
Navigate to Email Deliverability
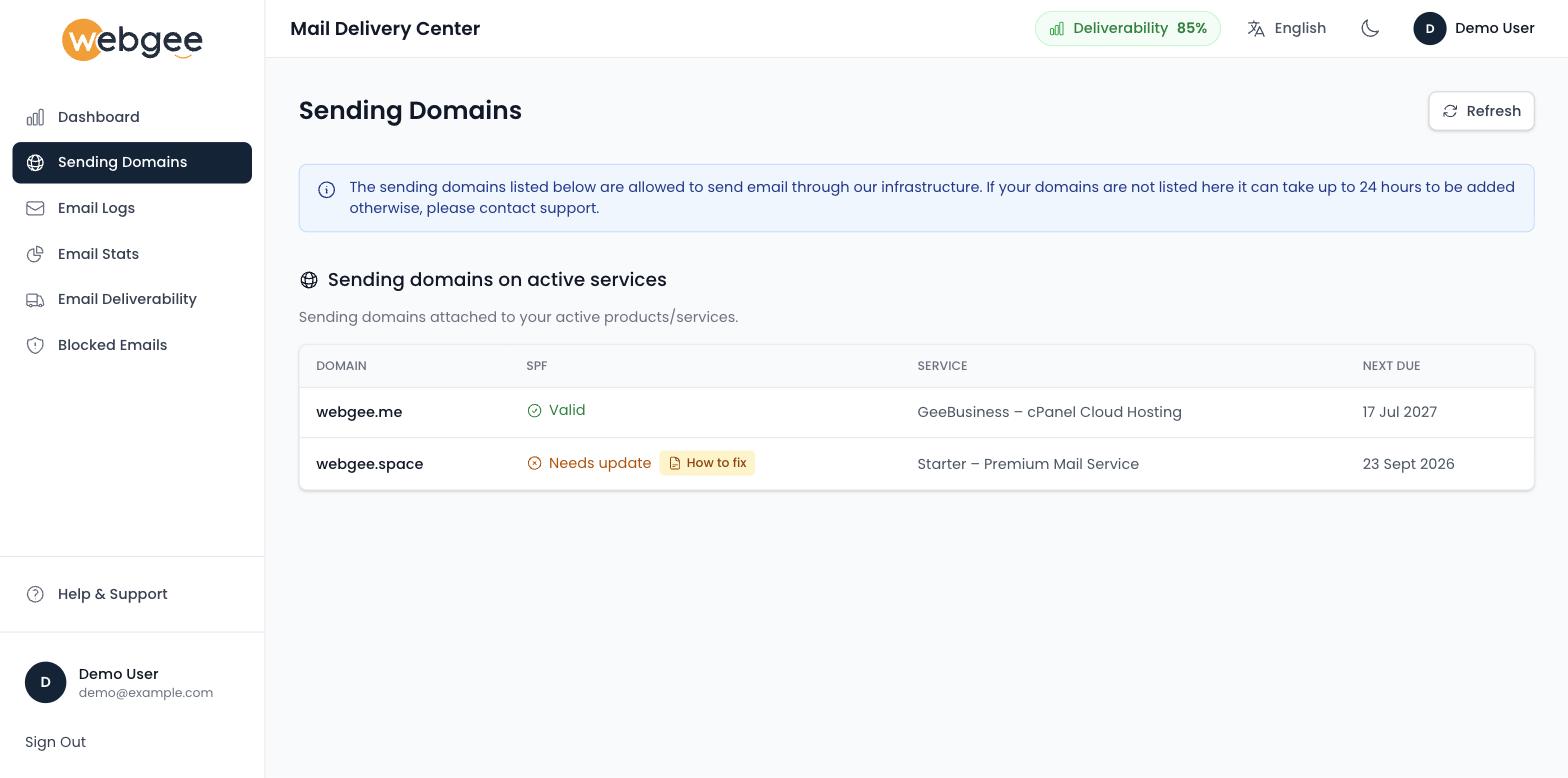point(132,300)
